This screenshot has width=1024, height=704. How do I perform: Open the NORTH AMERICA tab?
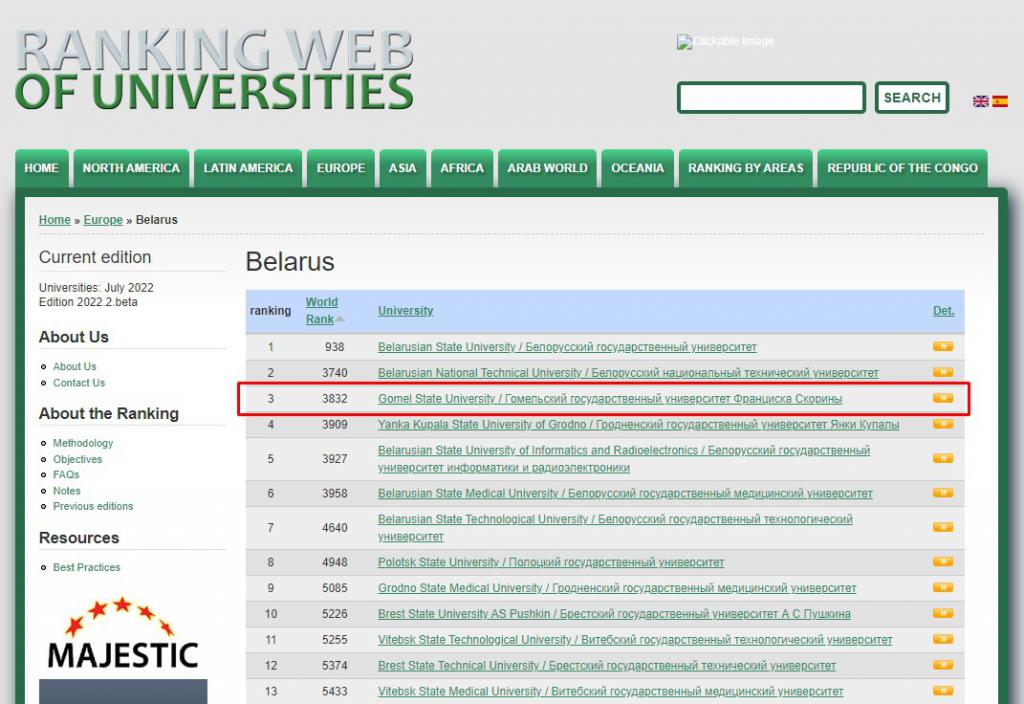[131, 168]
